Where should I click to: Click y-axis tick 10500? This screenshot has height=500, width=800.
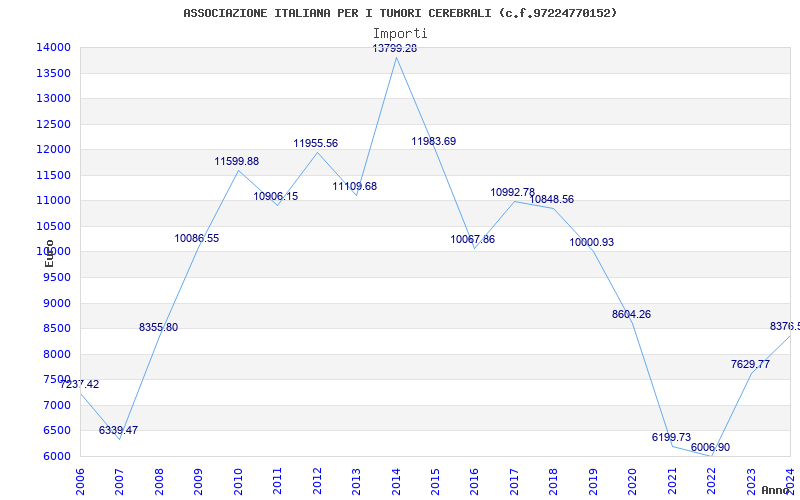tap(53, 226)
